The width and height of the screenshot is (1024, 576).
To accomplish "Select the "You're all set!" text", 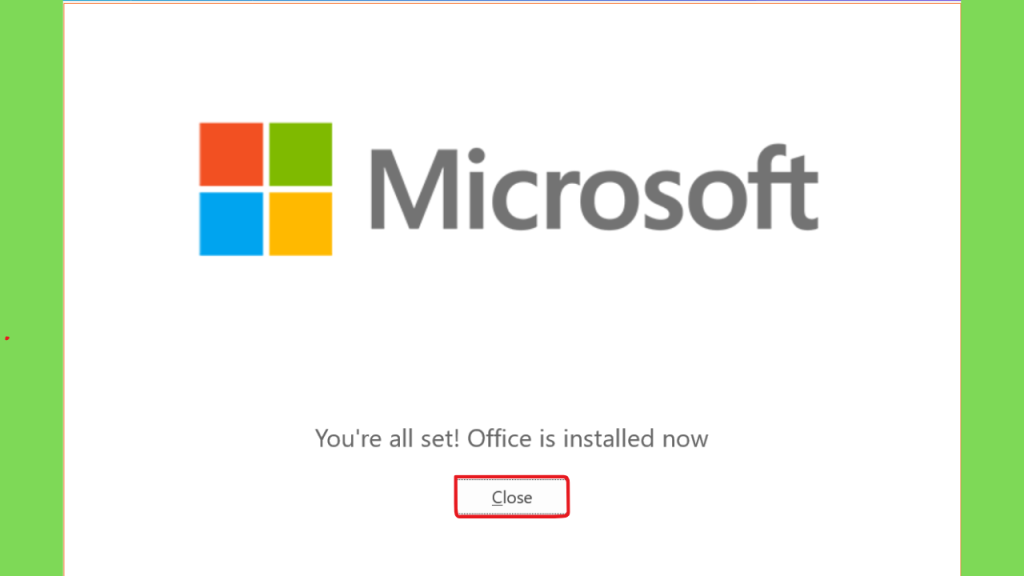I will [388, 438].
